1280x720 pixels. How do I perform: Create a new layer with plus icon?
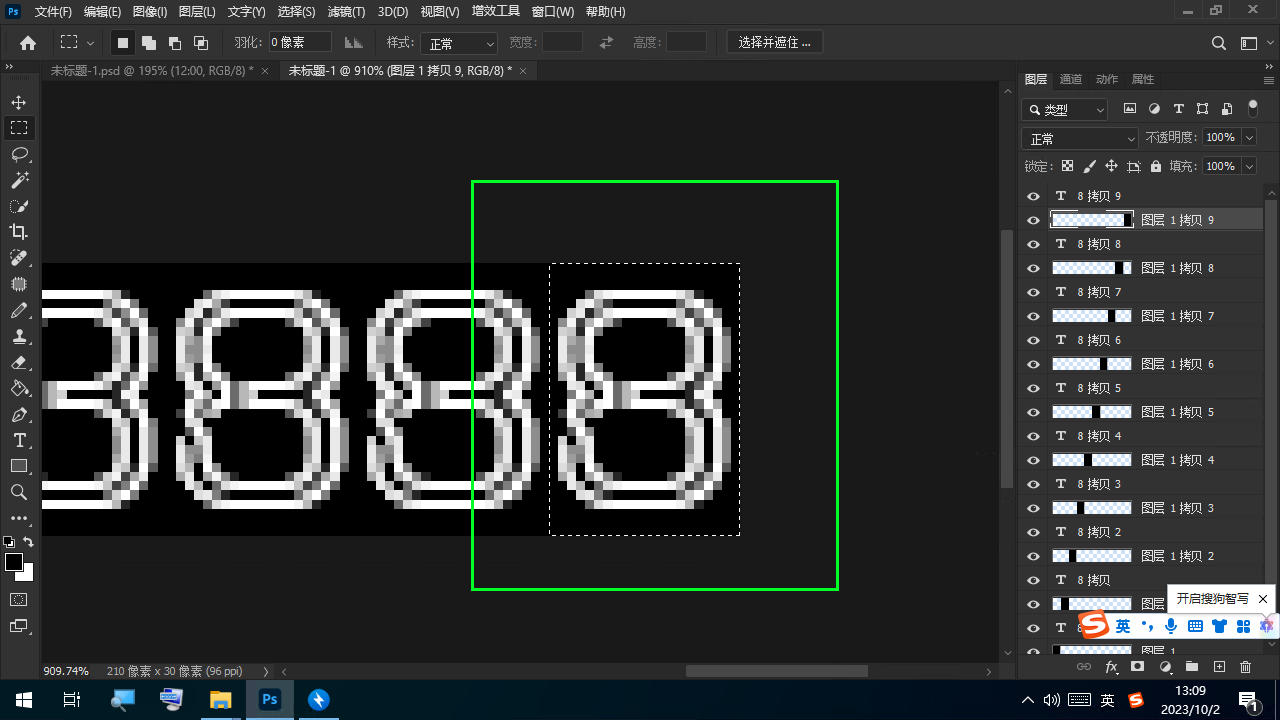[x=1219, y=666]
